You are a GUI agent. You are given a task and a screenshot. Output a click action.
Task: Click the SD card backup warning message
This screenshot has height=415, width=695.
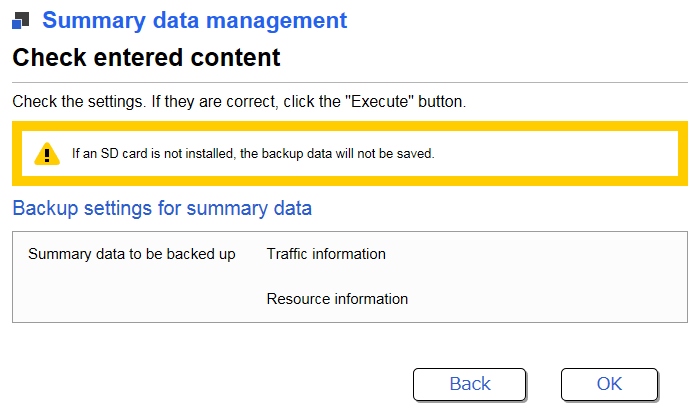point(253,155)
